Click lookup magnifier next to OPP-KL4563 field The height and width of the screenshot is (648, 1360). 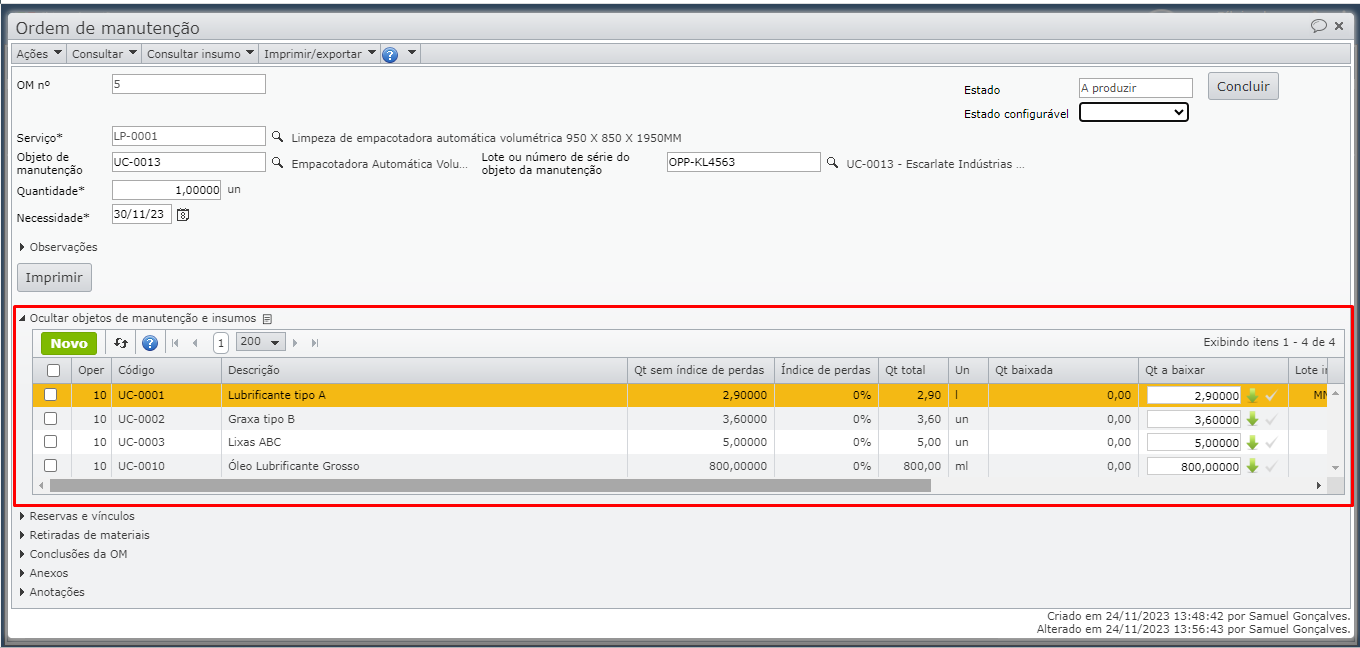click(832, 163)
